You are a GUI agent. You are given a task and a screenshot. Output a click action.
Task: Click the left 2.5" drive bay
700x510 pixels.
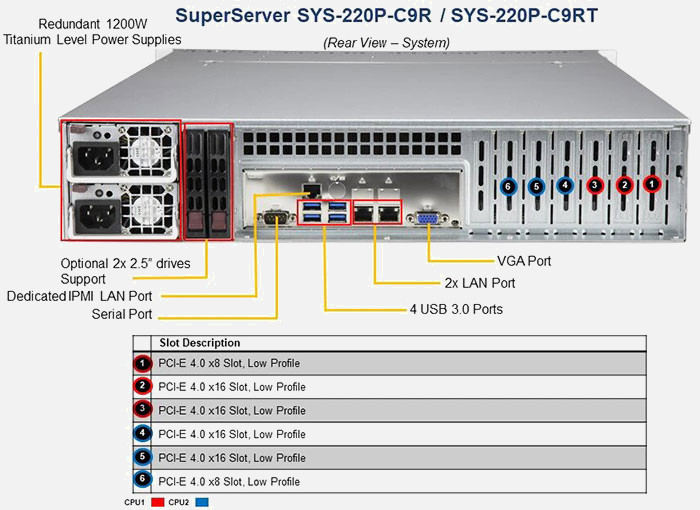coord(196,182)
